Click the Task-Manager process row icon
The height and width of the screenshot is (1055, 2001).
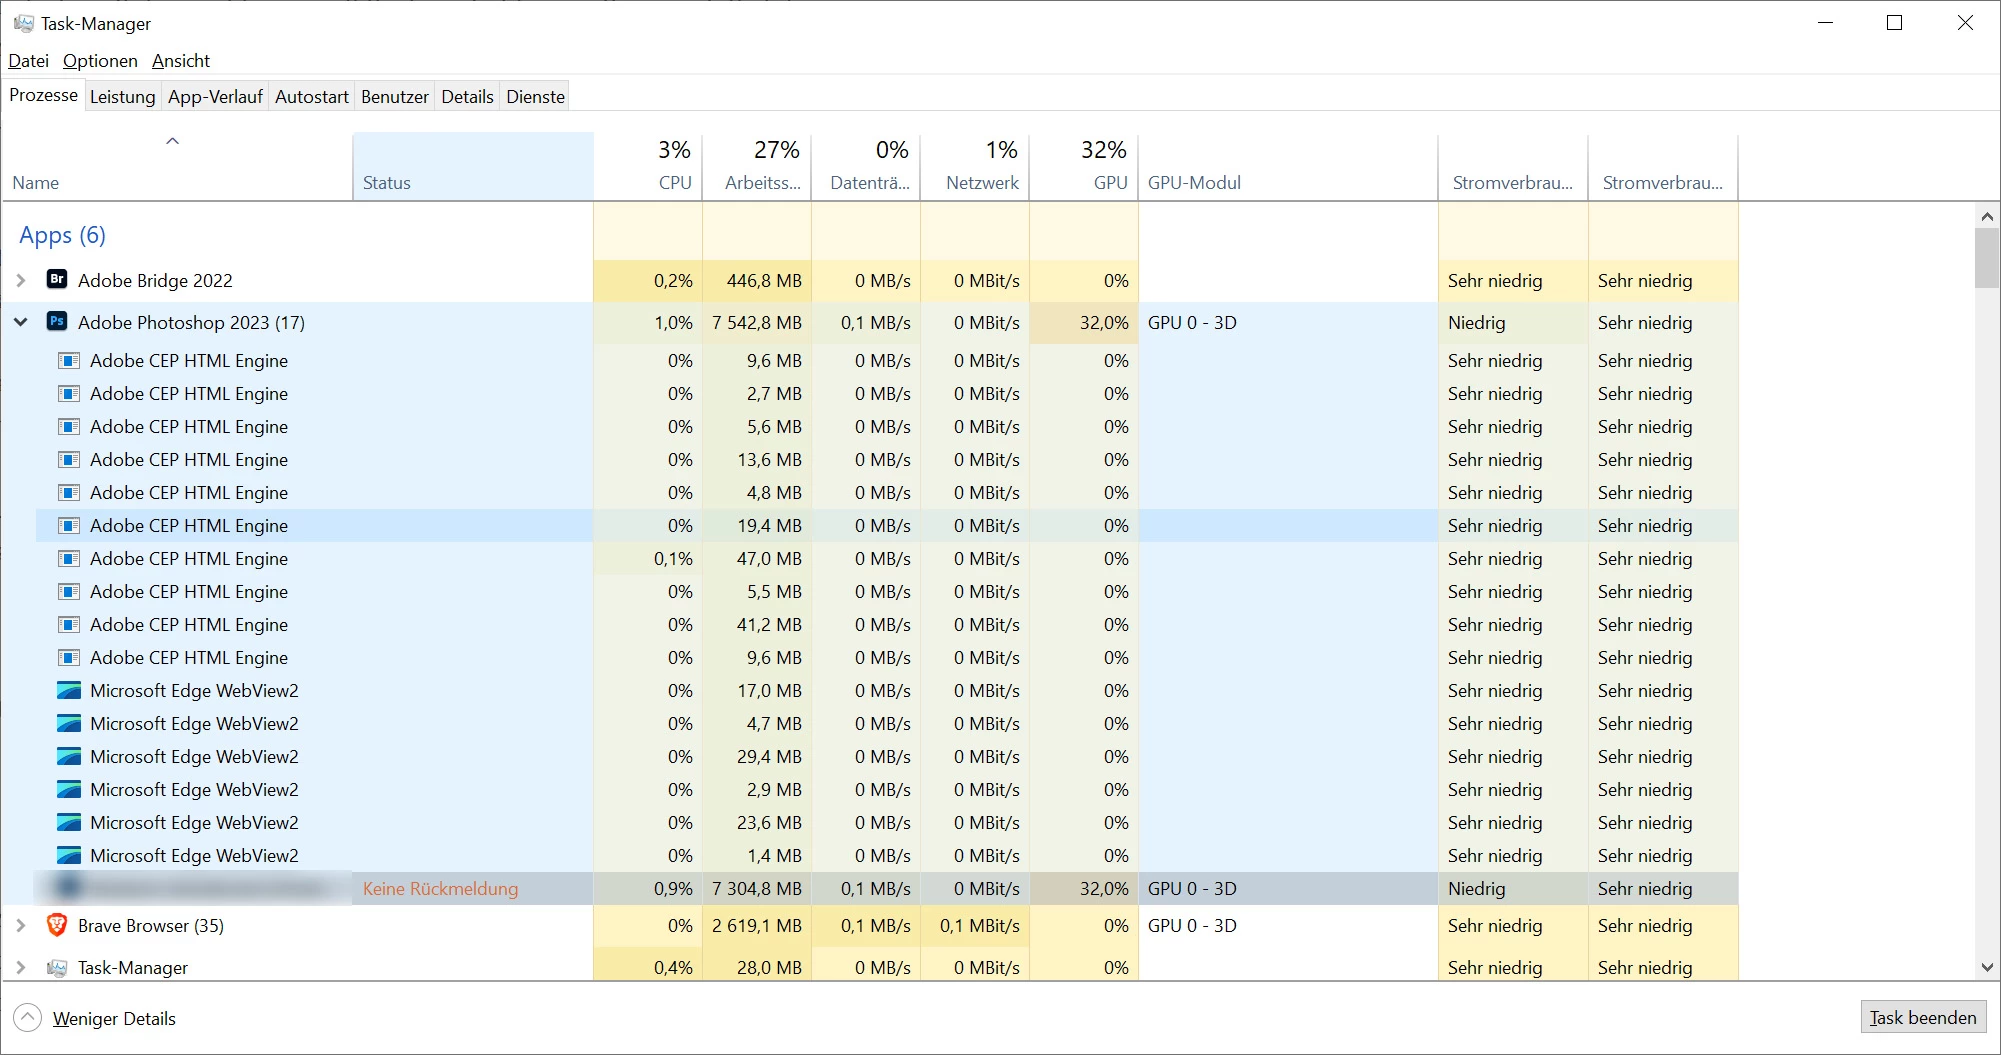click(x=57, y=967)
